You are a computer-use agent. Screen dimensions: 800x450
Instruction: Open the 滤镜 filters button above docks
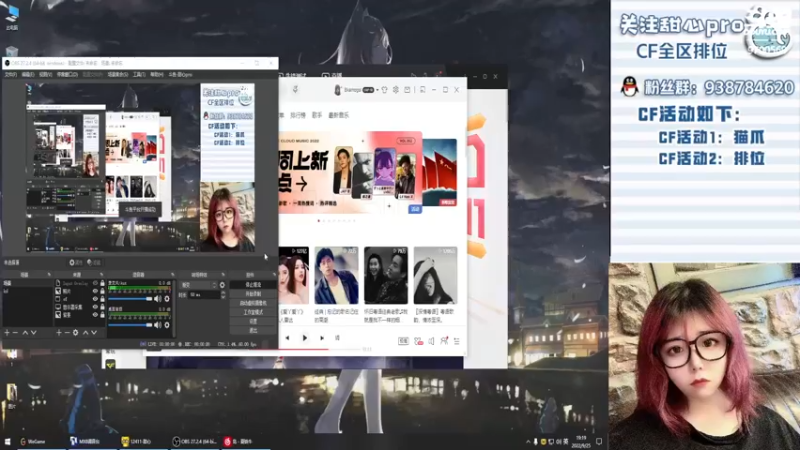click(93, 263)
